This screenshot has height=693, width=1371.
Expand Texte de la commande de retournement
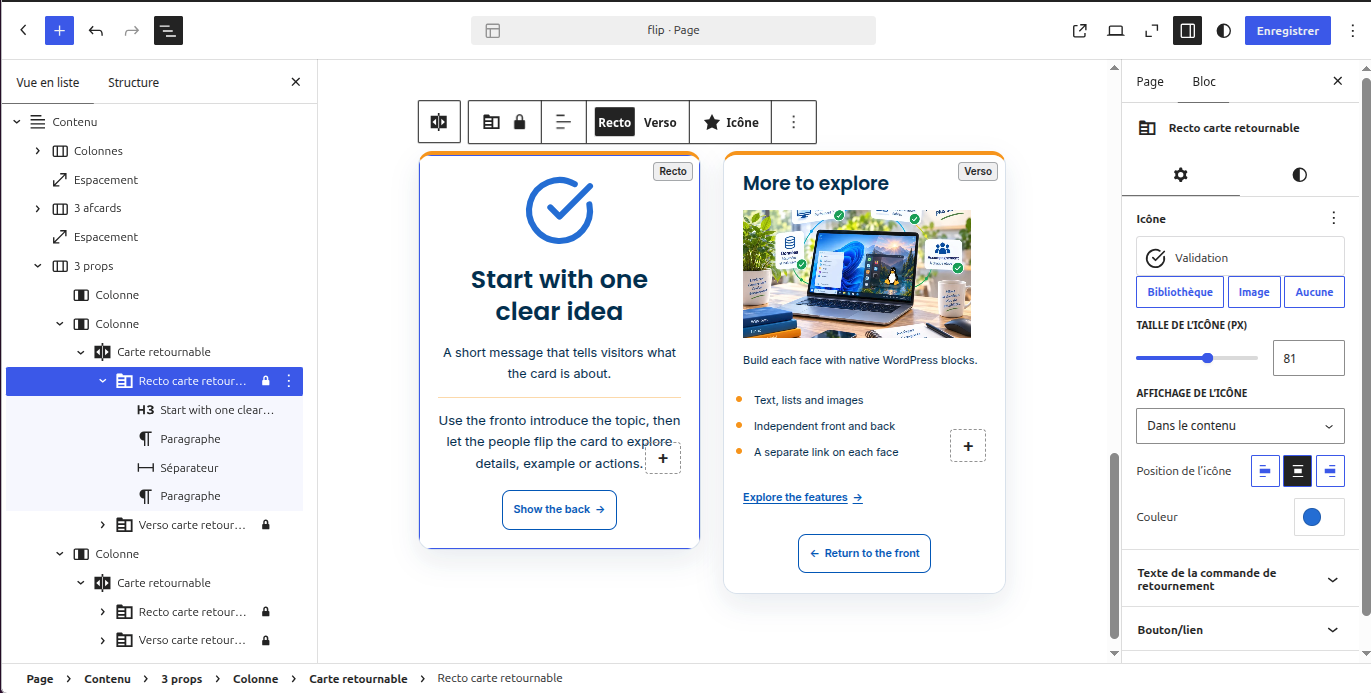coord(1240,579)
